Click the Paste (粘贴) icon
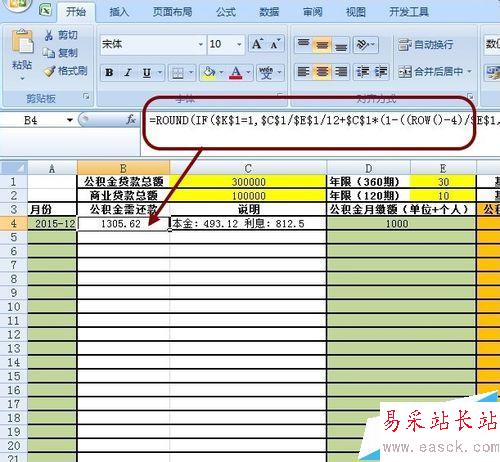 [22, 42]
